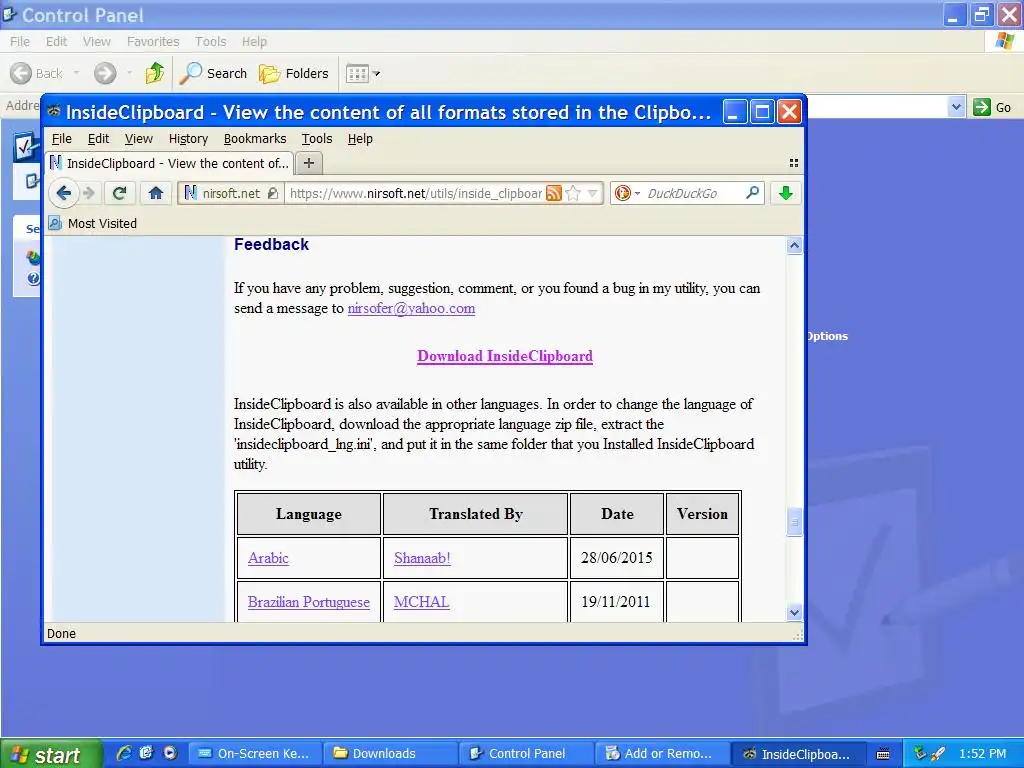
Task: Bookmark this page with the star icon
Action: click(573, 193)
